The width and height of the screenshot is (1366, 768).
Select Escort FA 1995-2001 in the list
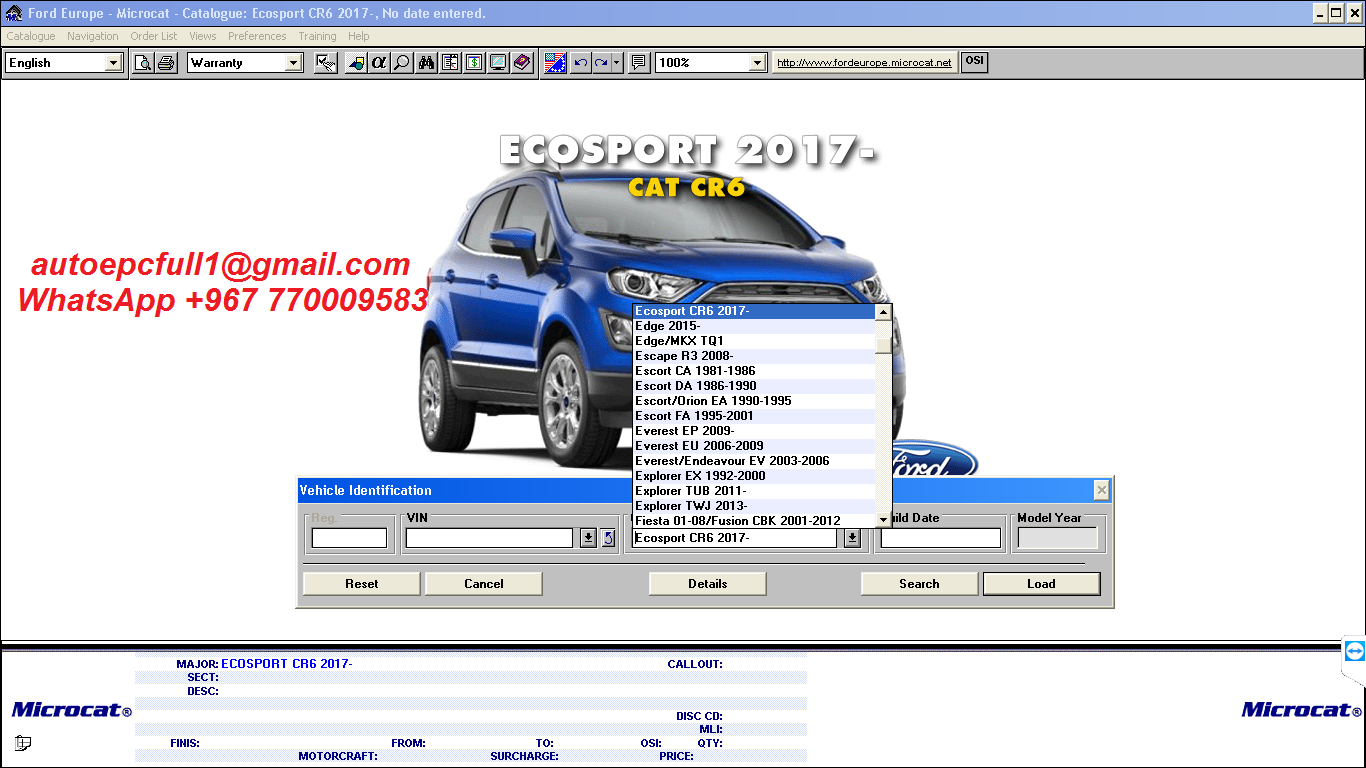pos(754,416)
